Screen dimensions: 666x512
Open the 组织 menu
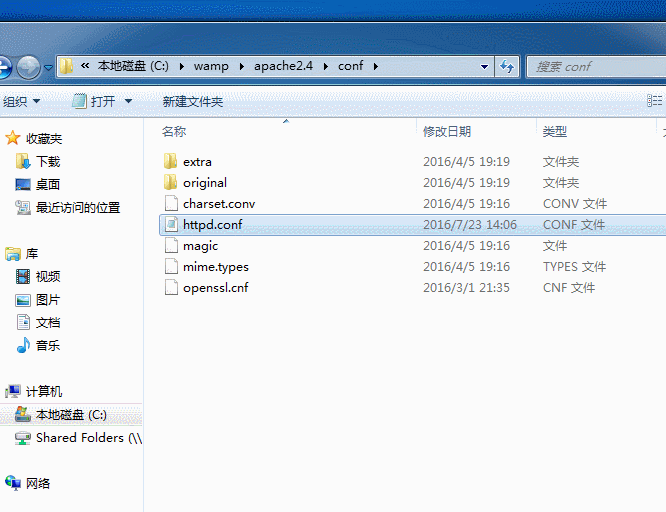[x=22, y=101]
